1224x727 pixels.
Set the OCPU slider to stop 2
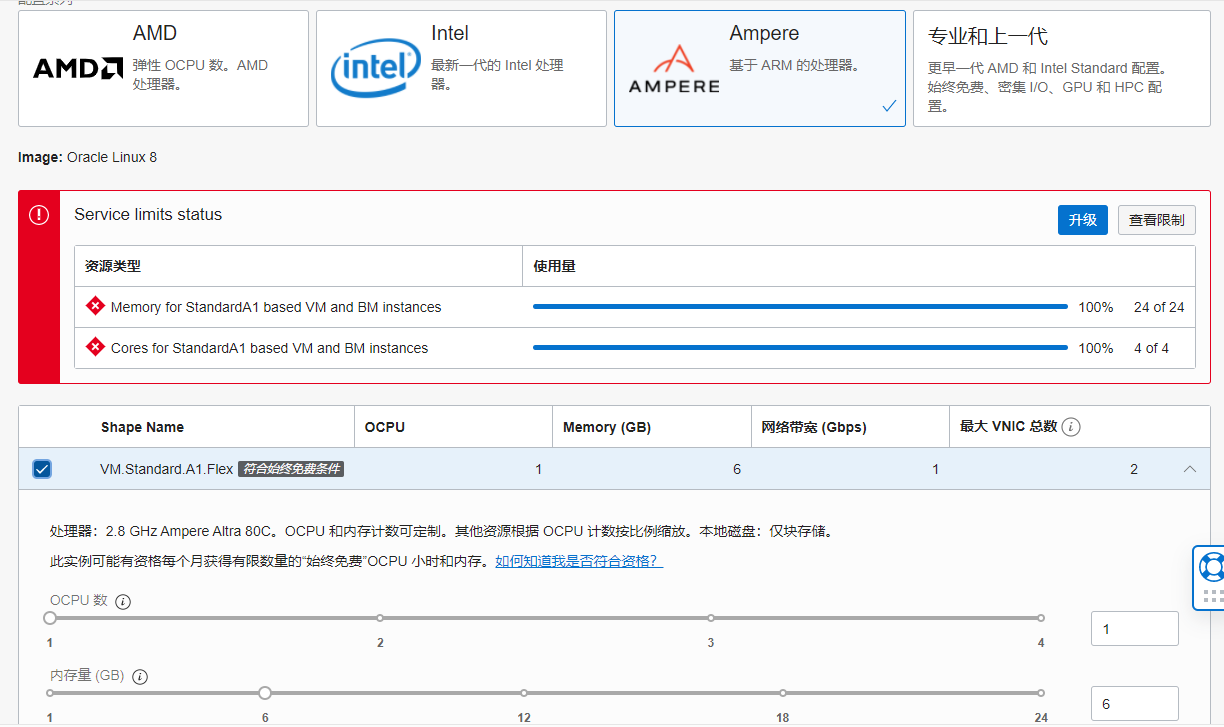click(x=380, y=618)
